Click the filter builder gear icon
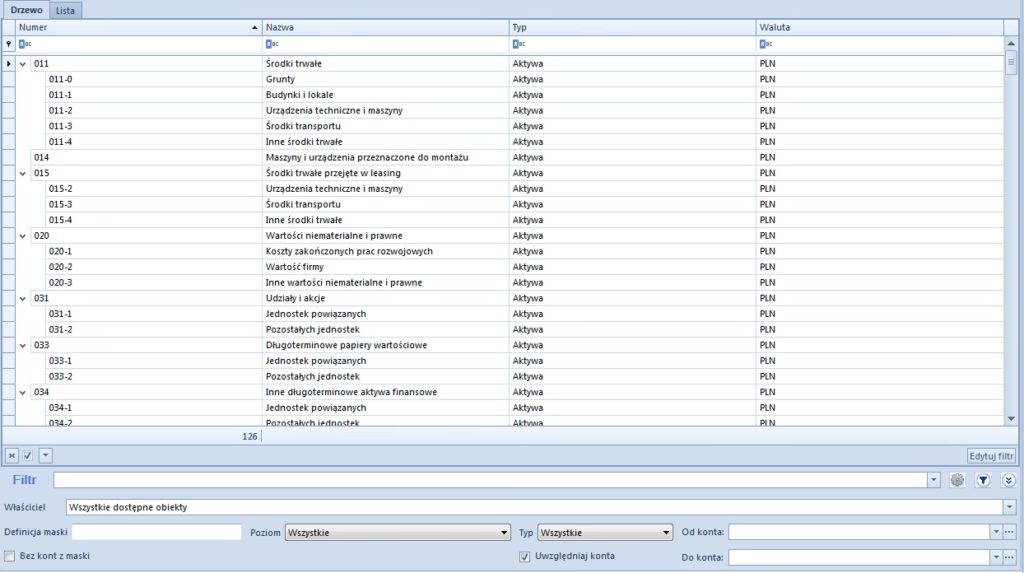This screenshot has height=573, width=1024. point(957,480)
